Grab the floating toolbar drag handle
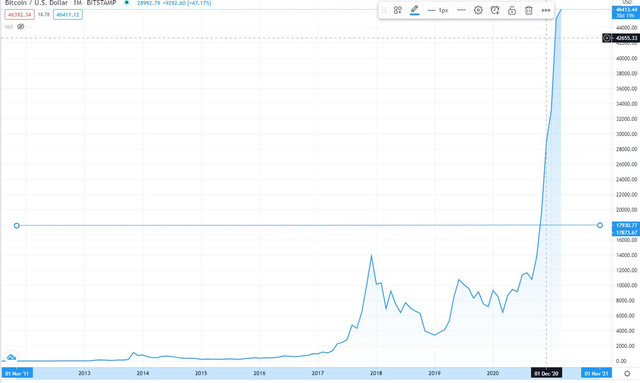Screen dimensions: 640x383 click(384, 10)
